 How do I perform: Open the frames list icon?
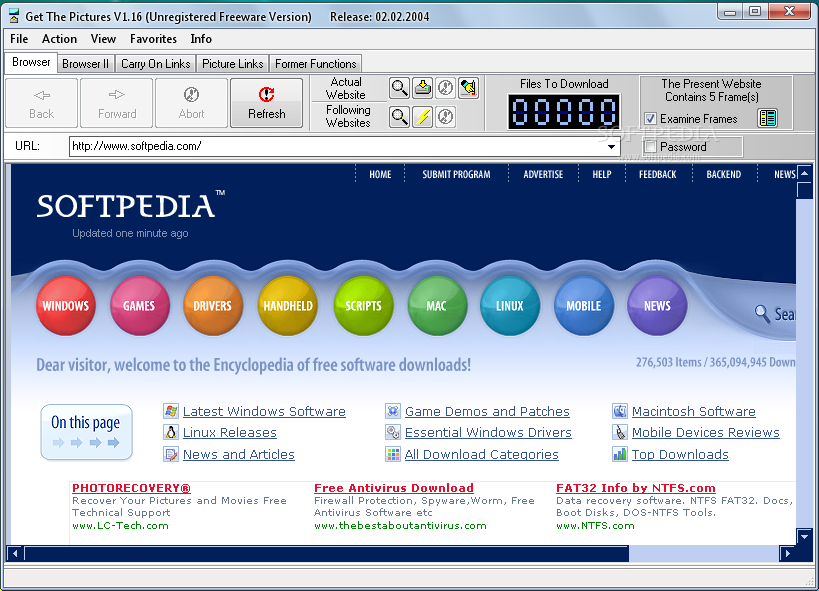click(x=767, y=118)
